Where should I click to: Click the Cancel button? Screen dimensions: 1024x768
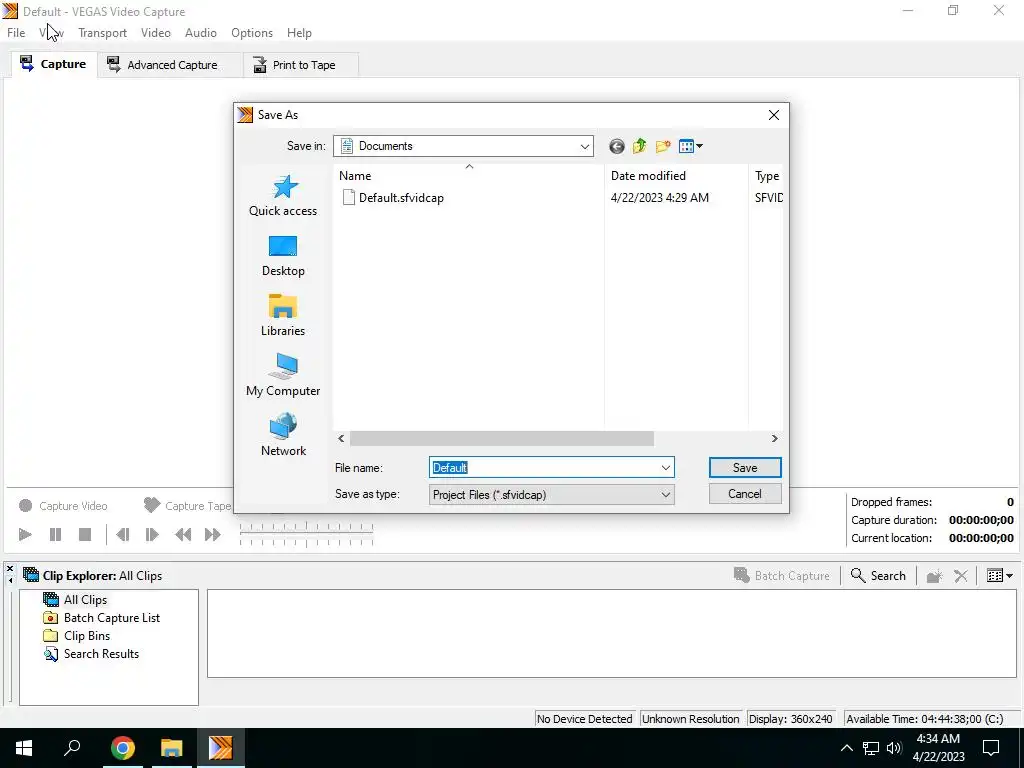coord(744,494)
